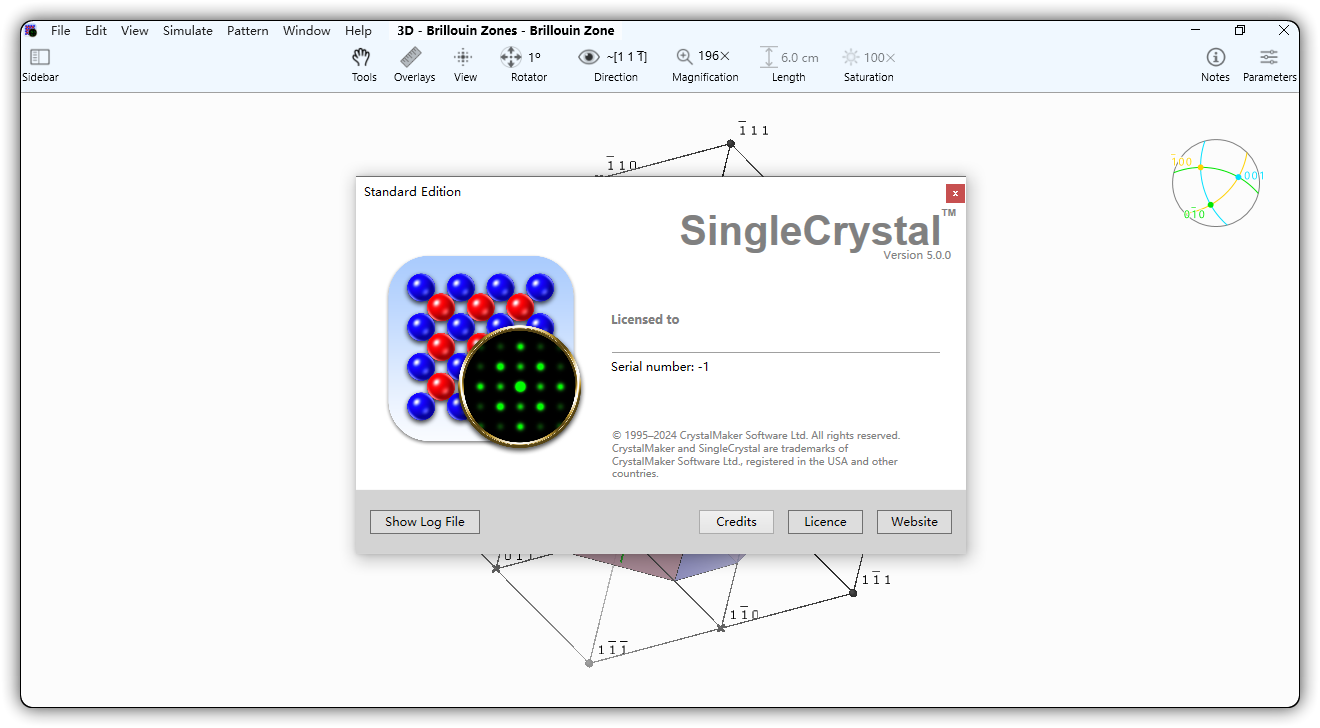This screenshot has width=1320, height=728.
Task: Click the Website button
Action: click(915, 521)
